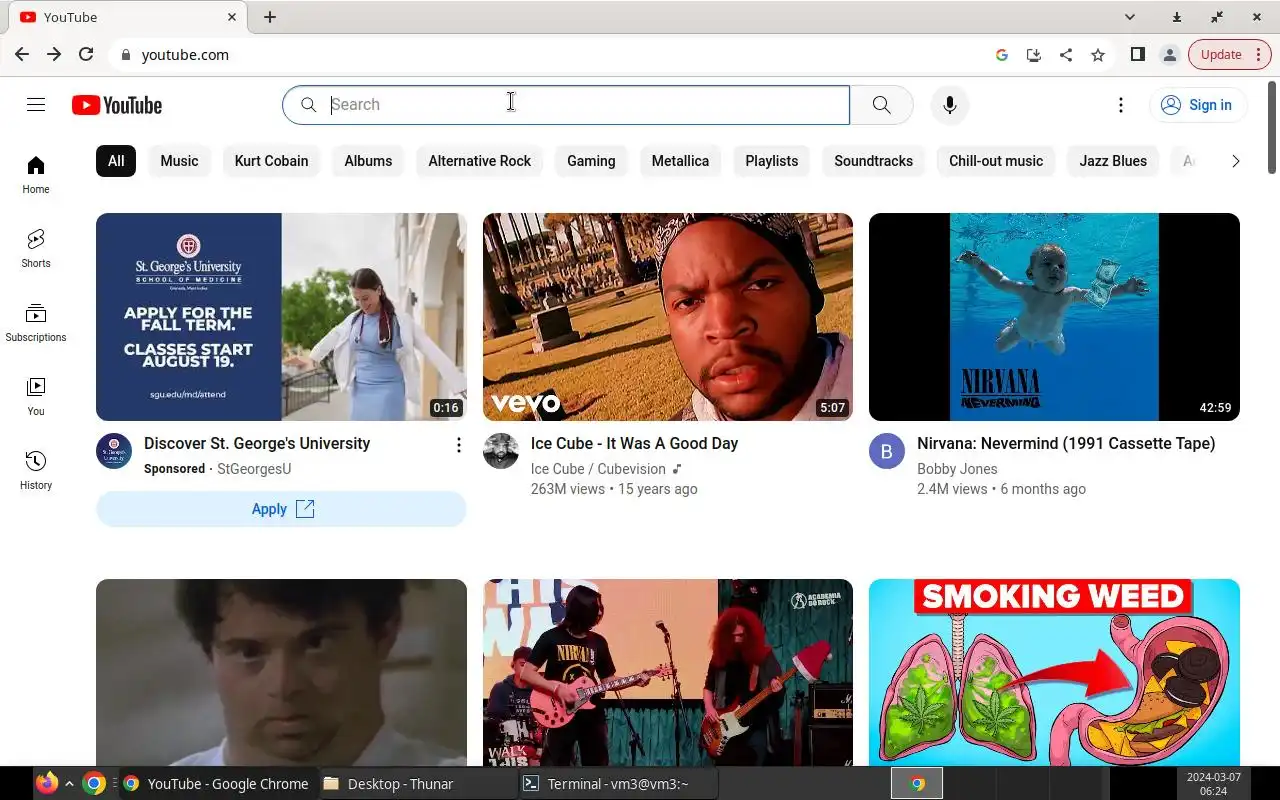The image size is (1280, 800).
Task: Click the install app icon in address bar
Action: pos(1034,55)
